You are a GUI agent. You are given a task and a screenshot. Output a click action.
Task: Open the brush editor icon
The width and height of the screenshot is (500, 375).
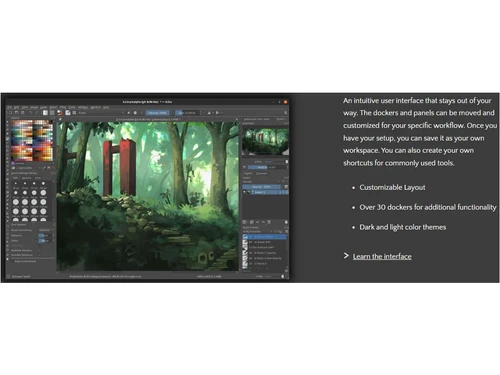tap(68, 113)
